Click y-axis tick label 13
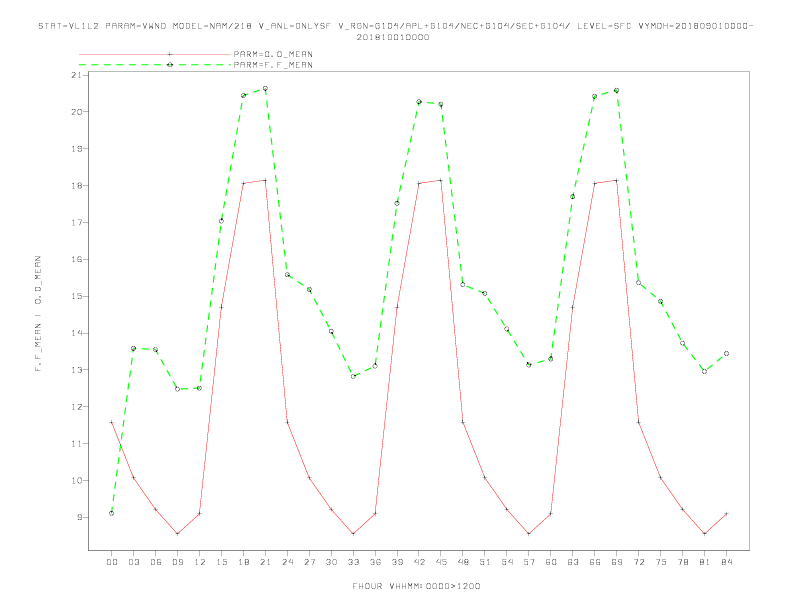 pyautogui.click(x=76, y=370)
